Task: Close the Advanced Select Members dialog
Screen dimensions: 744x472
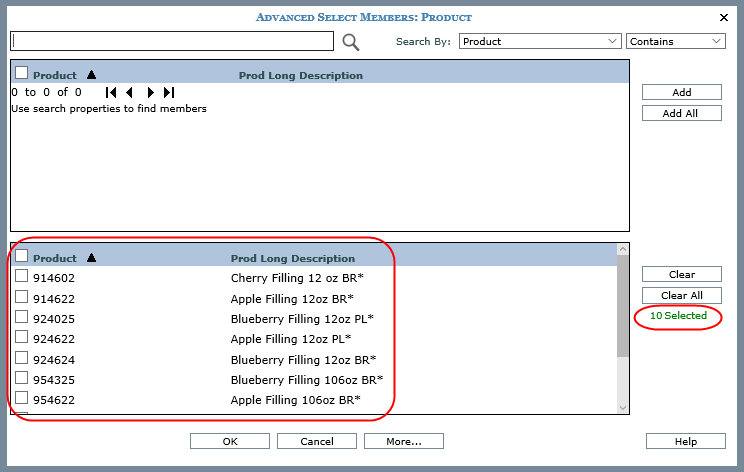Action: point(724,18)
